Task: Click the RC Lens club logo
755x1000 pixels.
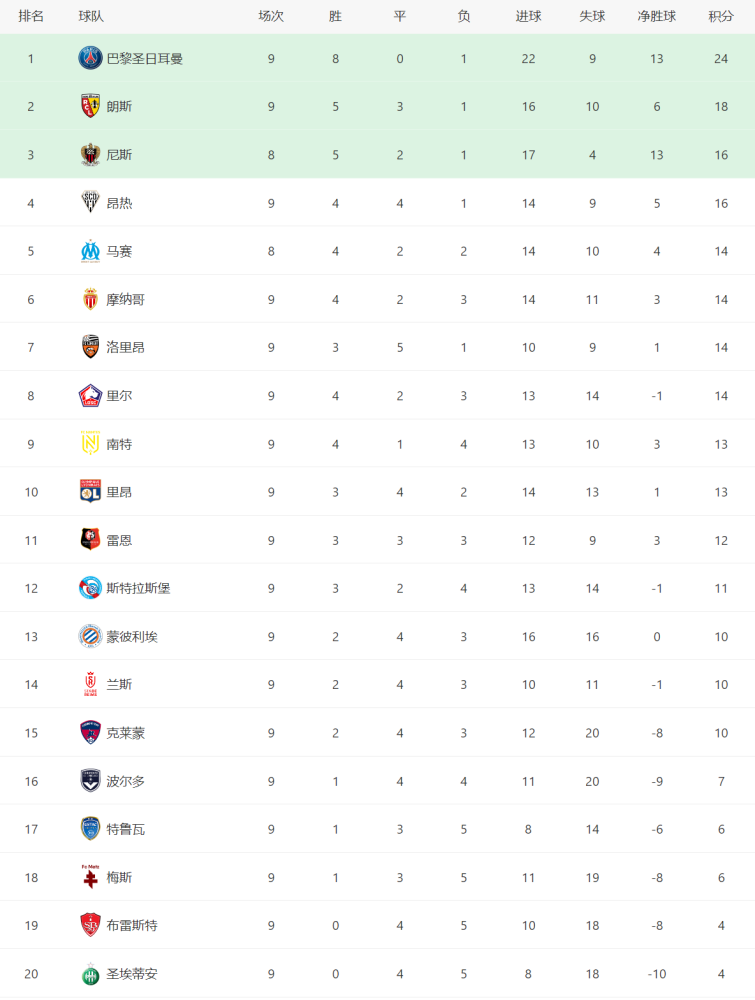Action: point(91,106)
